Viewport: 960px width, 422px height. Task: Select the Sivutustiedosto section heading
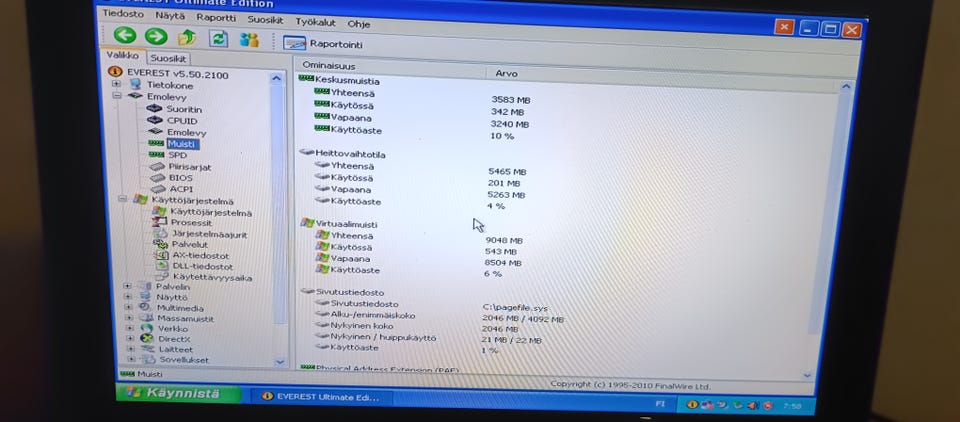pyautogui.click(x=350, y=292)
